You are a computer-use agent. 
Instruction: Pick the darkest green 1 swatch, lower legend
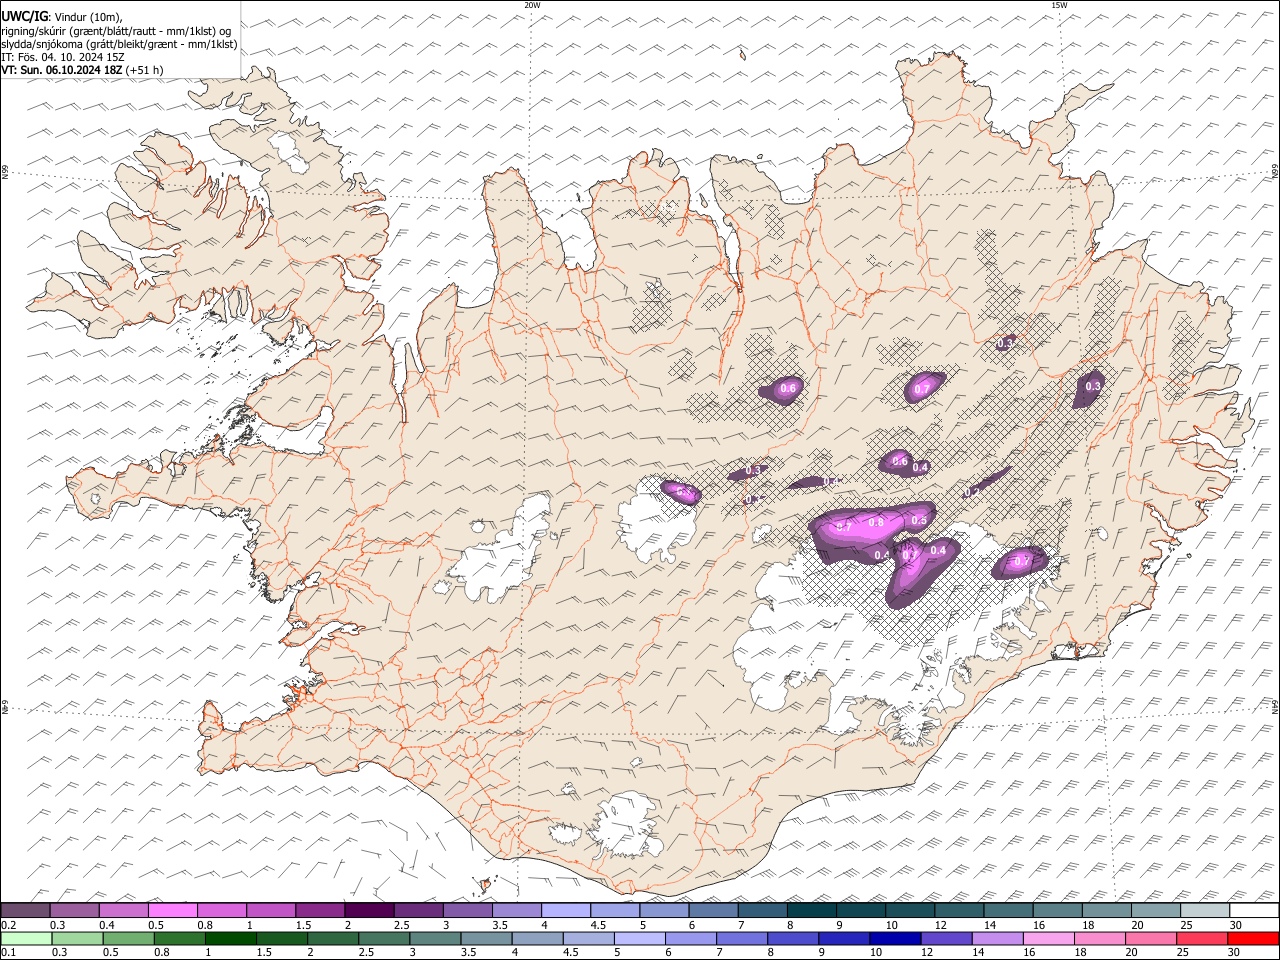point(231,938)
